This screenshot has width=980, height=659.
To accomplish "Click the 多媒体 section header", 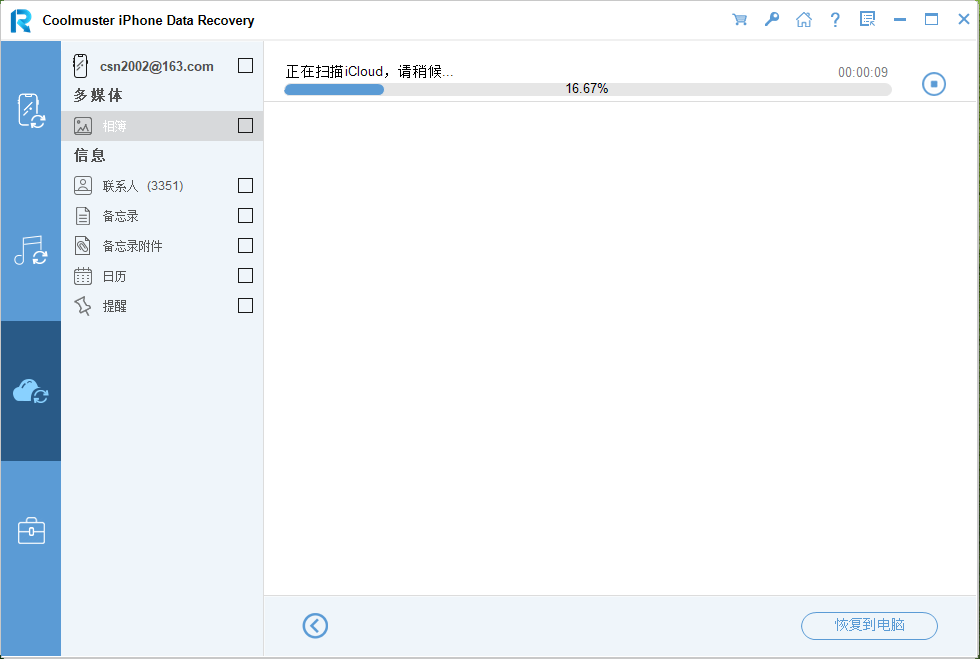I will tap(98, 95).
